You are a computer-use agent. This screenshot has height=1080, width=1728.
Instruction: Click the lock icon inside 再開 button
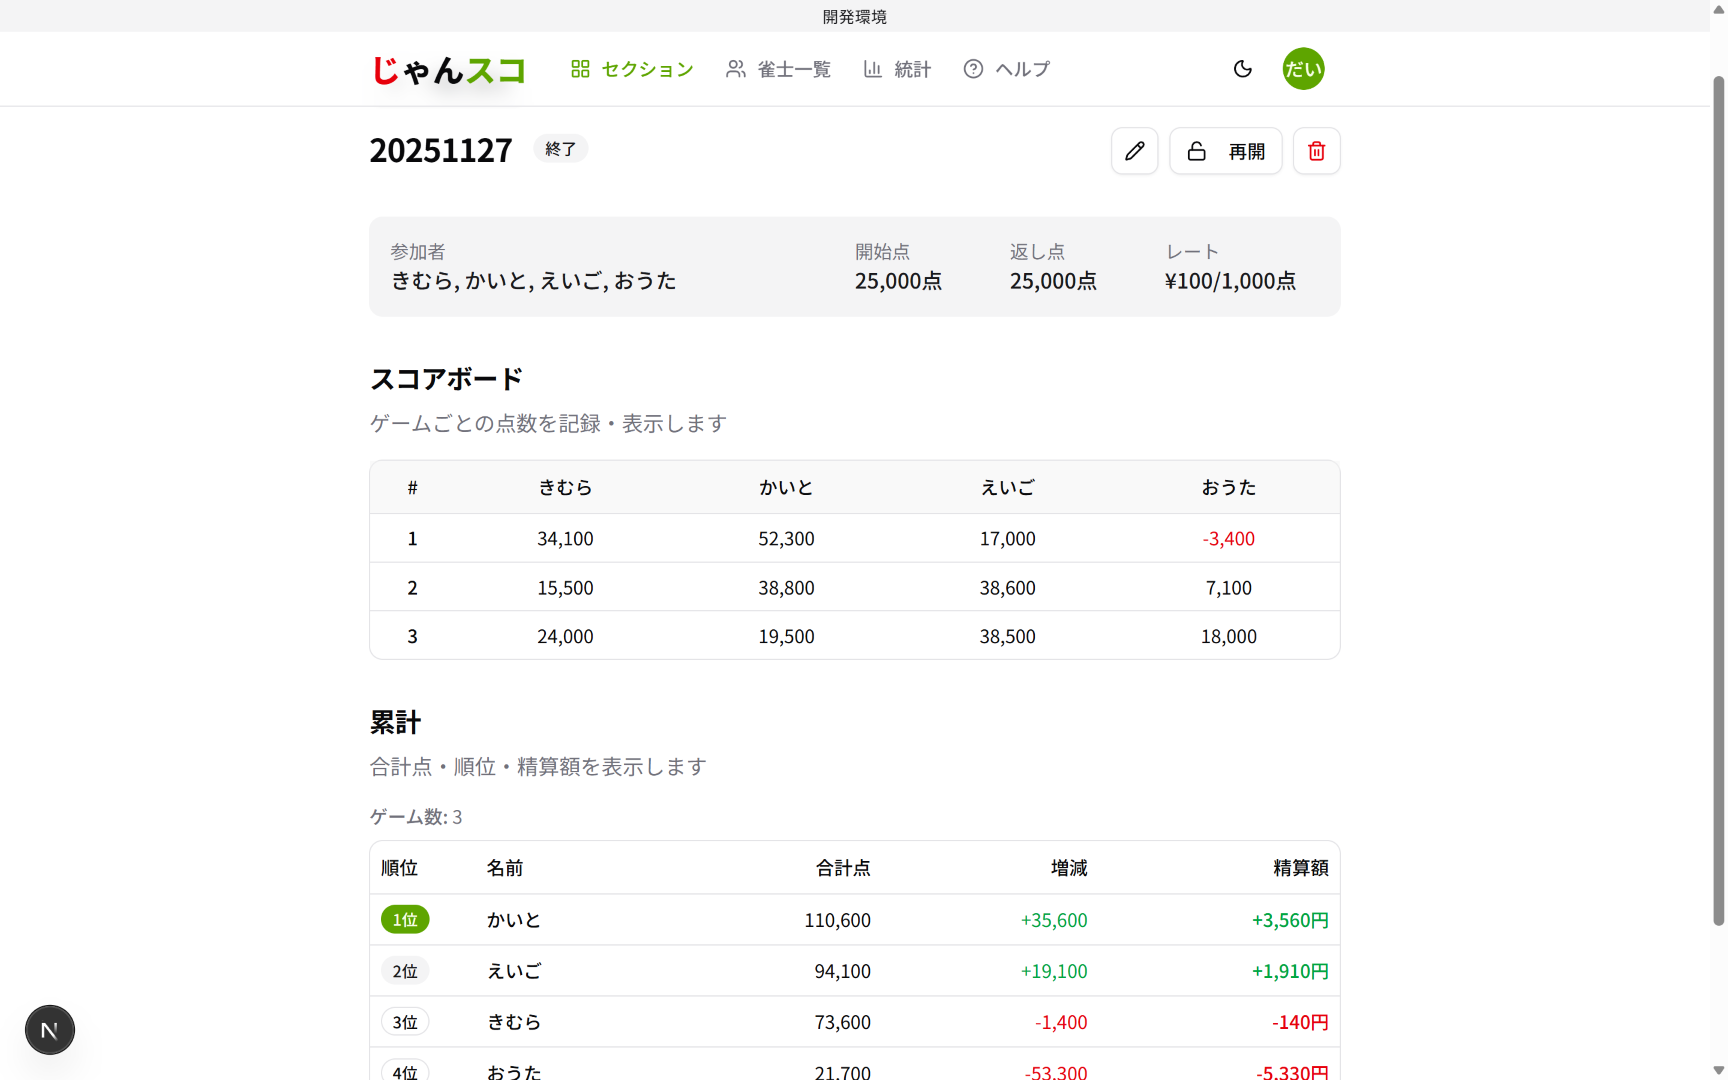click(x=1196, y=150)
